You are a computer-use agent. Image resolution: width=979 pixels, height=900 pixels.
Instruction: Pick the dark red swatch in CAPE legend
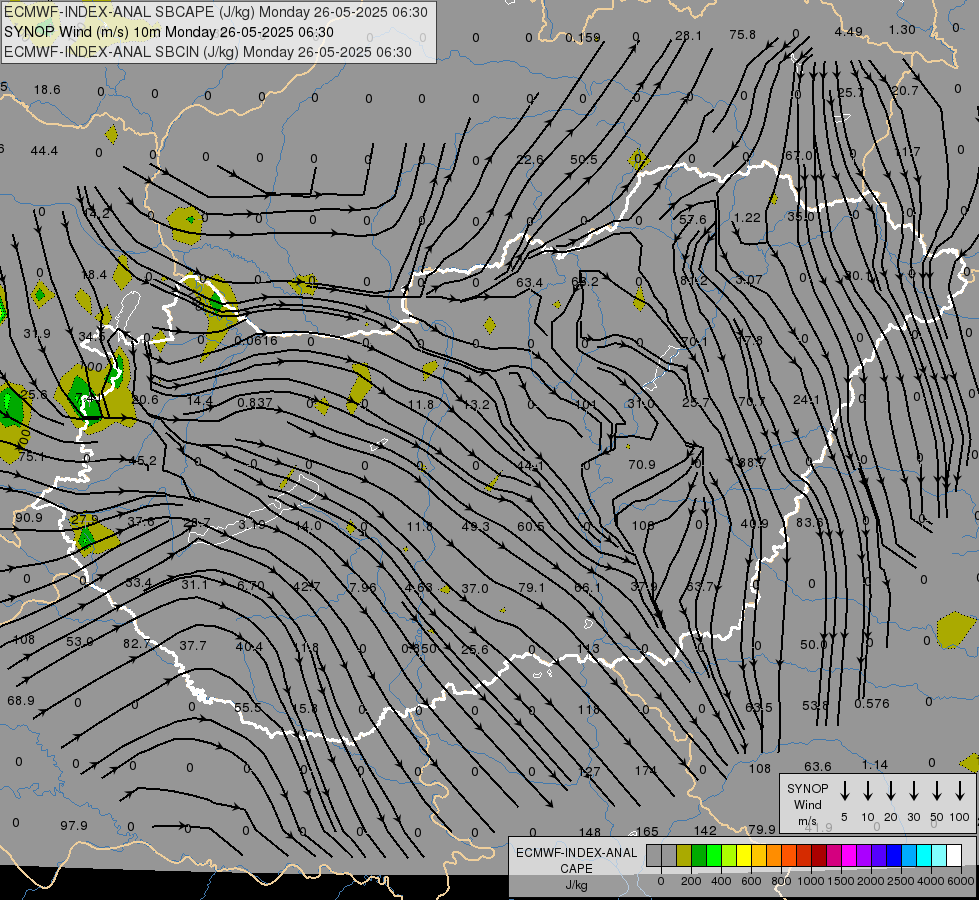click(x=819, y=856)
